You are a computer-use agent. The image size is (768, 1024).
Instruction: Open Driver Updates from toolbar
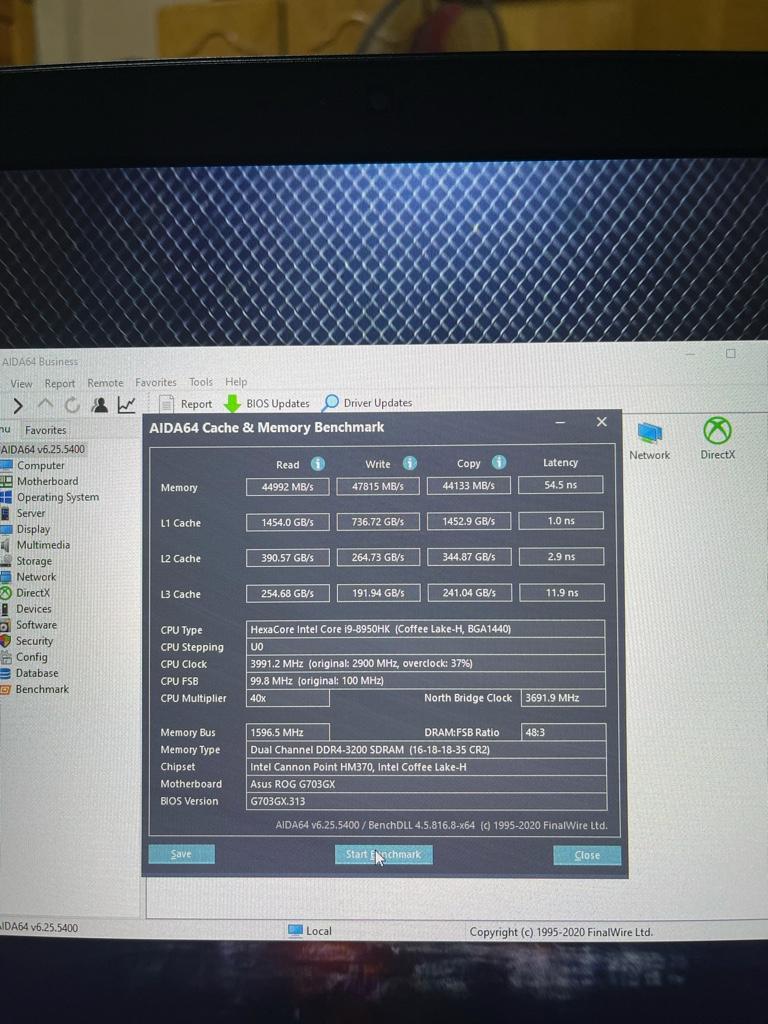click(368, 402)
